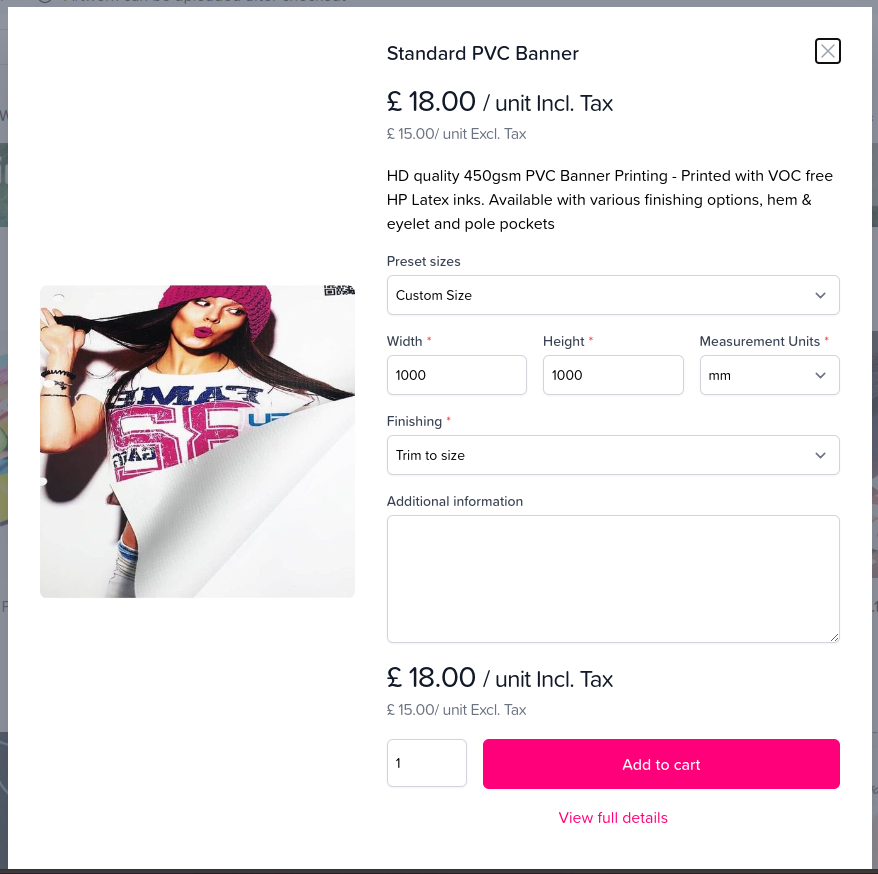Click the Height field label

563,341
